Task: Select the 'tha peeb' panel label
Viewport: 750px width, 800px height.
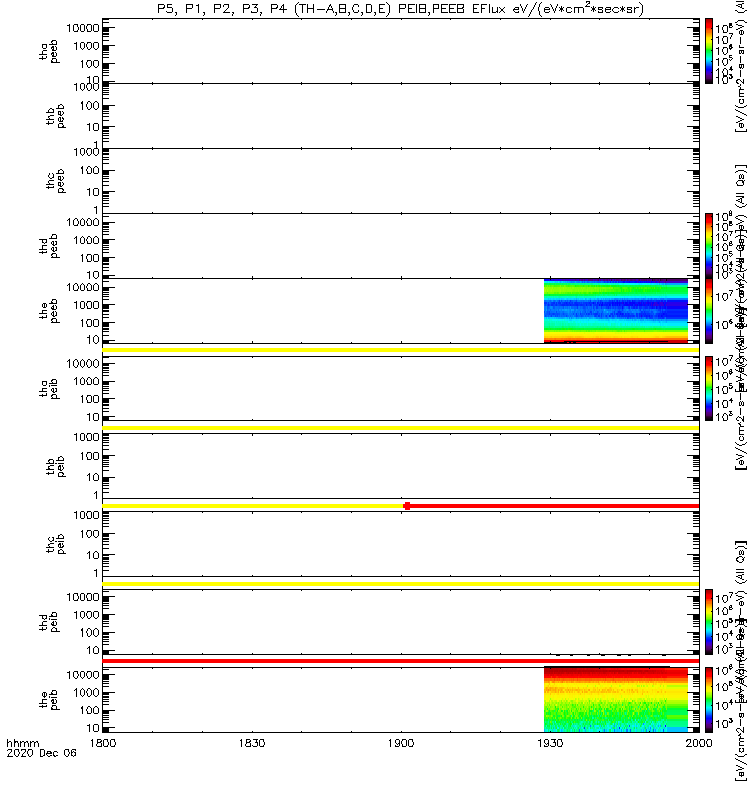Action: tap(49, 51)
